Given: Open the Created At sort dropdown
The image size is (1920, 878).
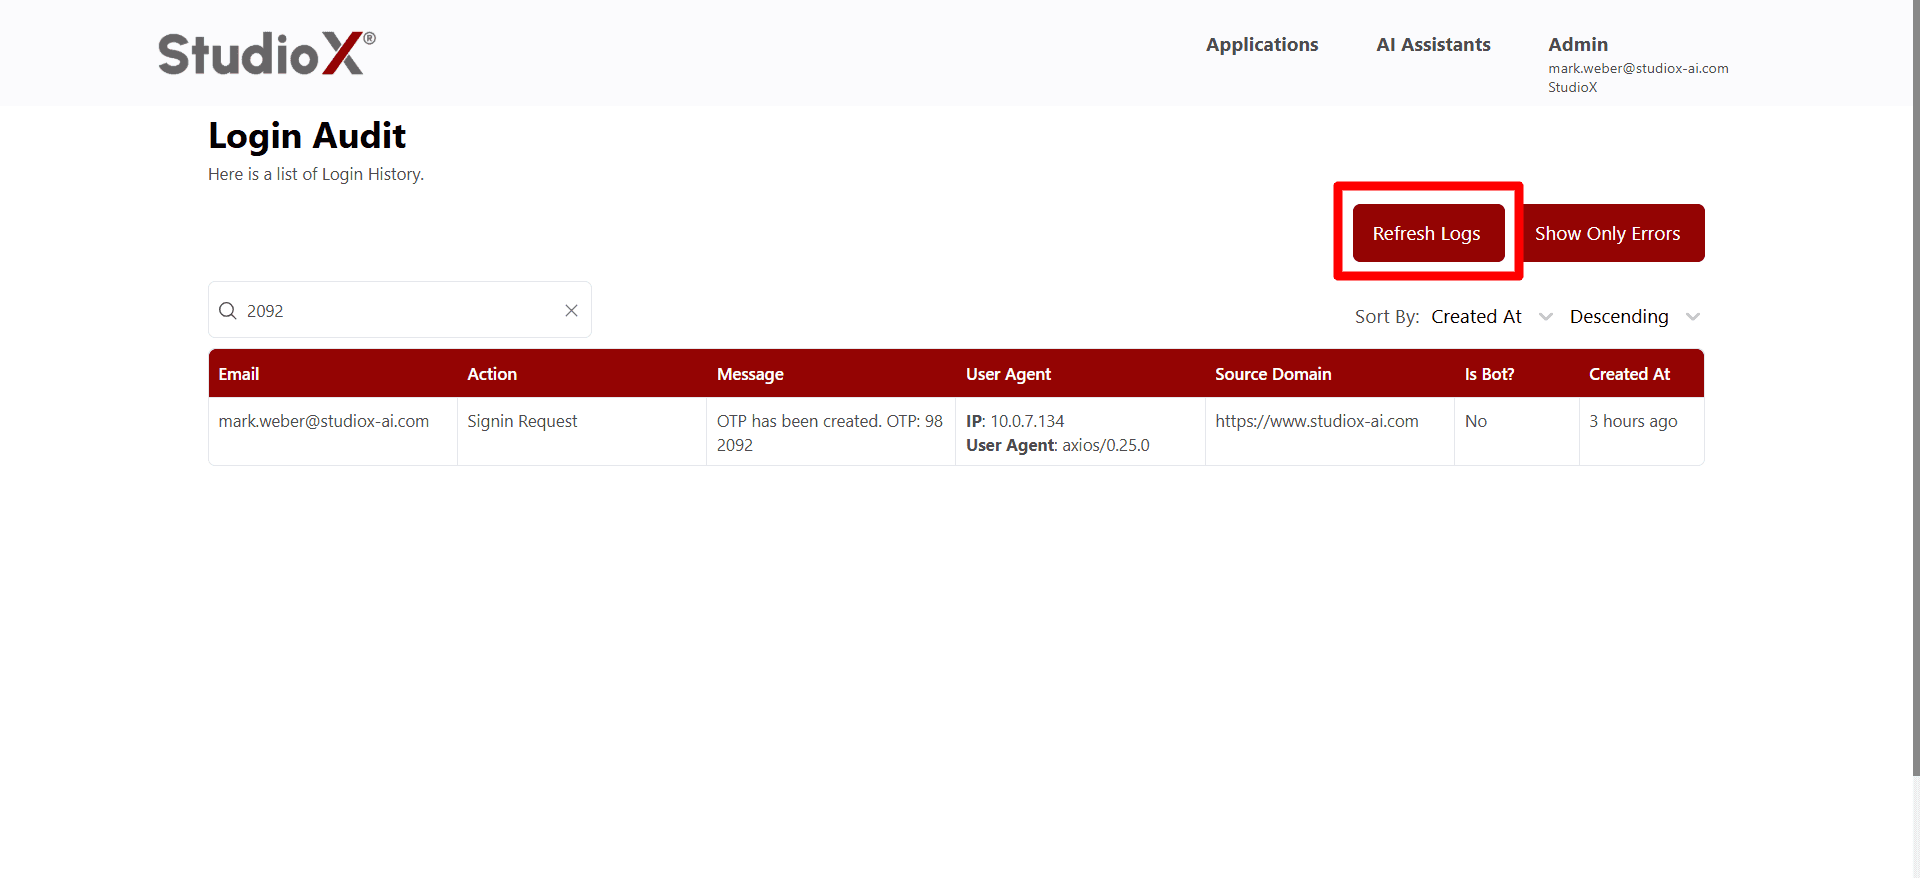Looking at the screenshot, I should (1492, 316).
